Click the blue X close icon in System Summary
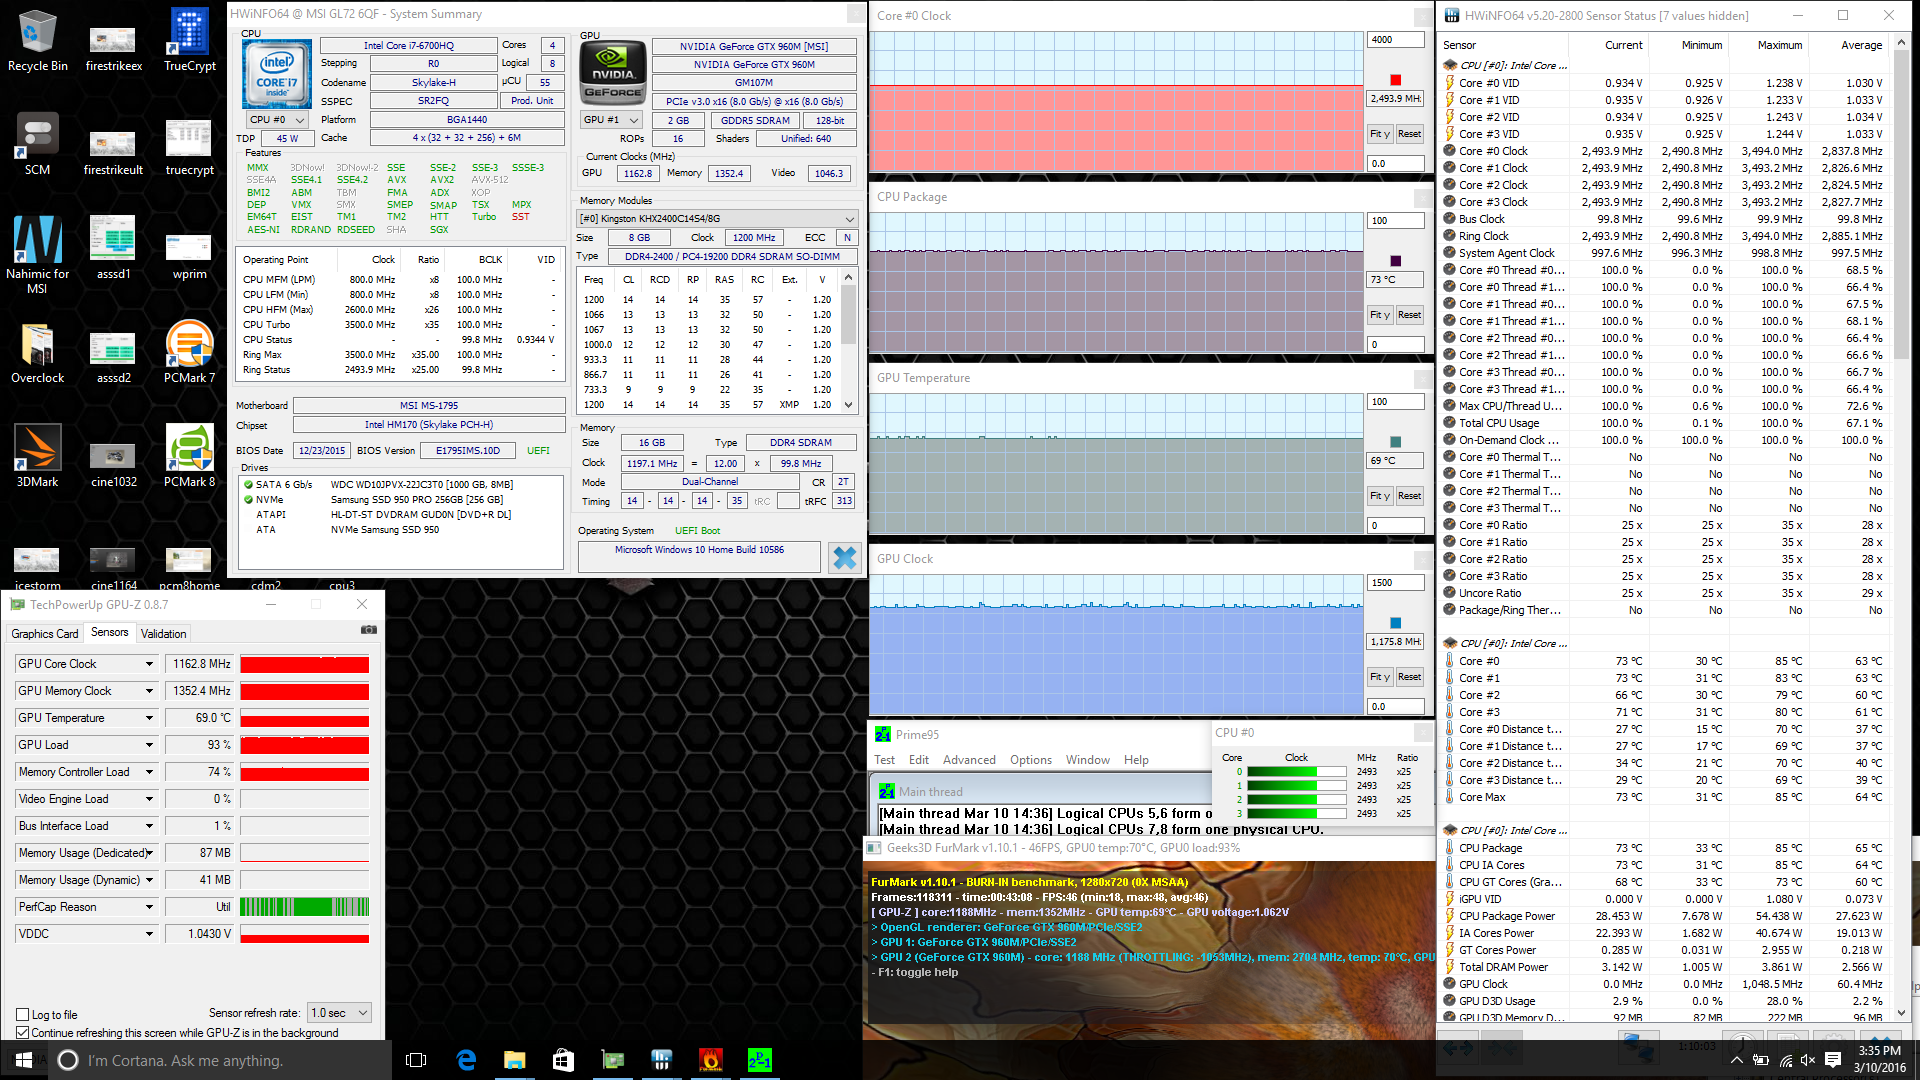 (845, 557)
